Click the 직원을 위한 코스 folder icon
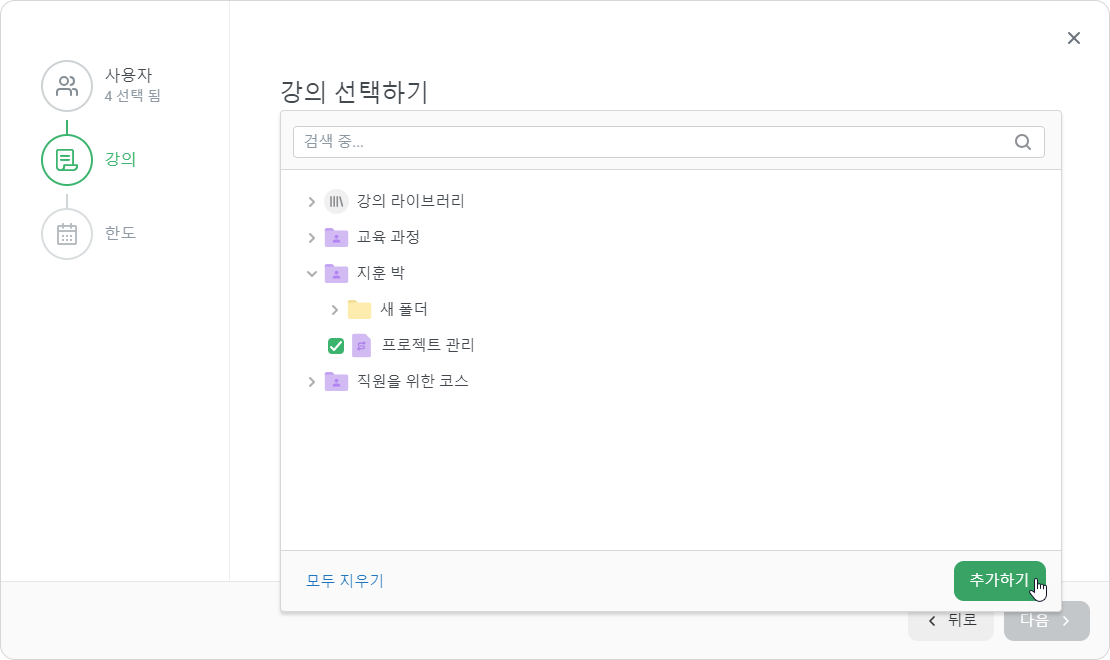The height and width of the screenshot is (660, 1110). [x=336, y=382]
